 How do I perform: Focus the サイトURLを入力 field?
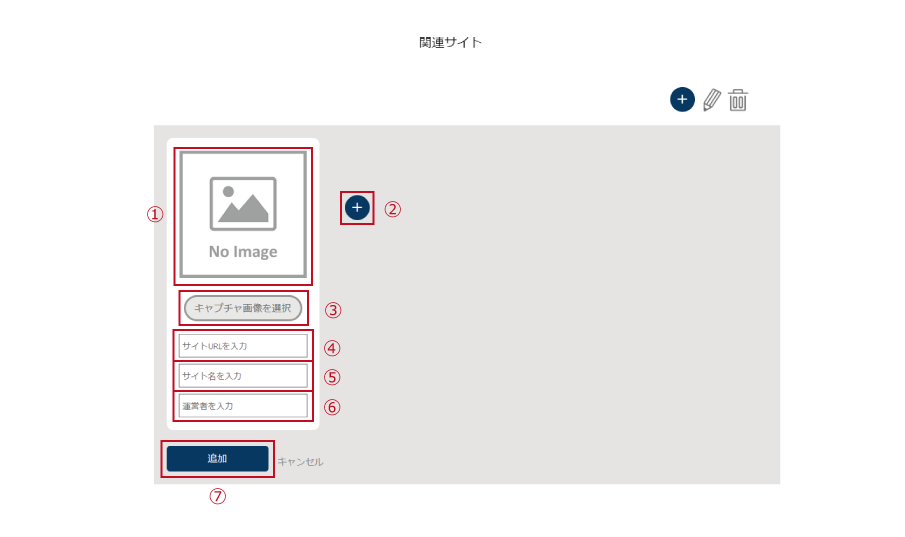[243, 346]
